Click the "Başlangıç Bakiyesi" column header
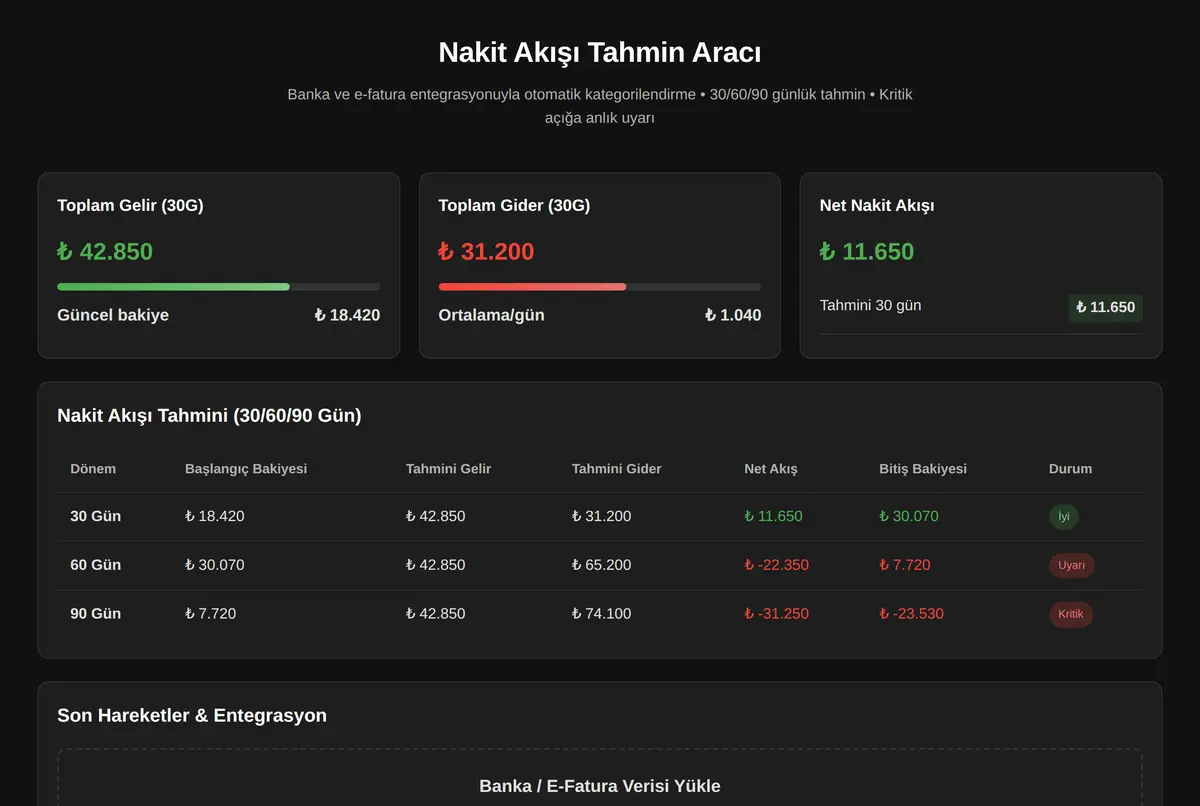This screenshot has height=806, width=1200. click(x=246, y=469)
